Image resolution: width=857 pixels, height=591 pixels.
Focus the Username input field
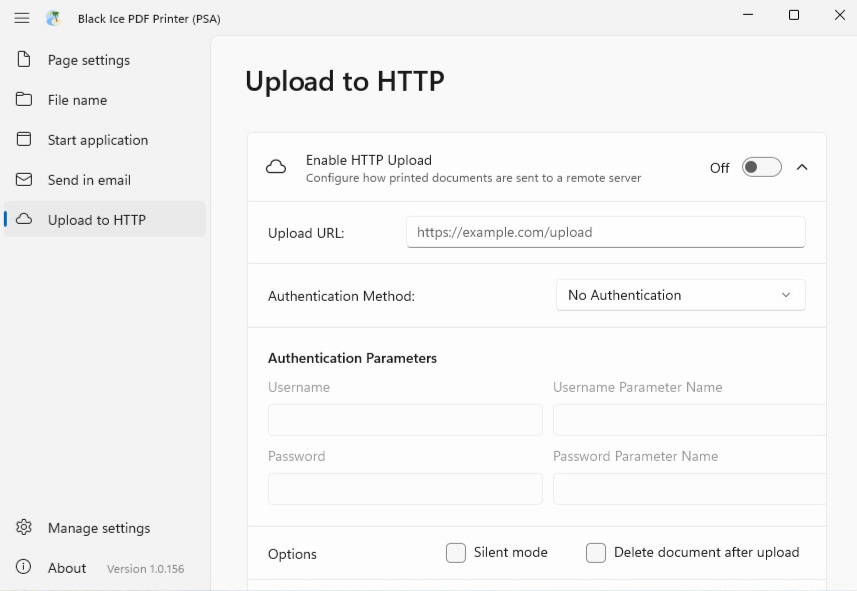pos(405,420)
